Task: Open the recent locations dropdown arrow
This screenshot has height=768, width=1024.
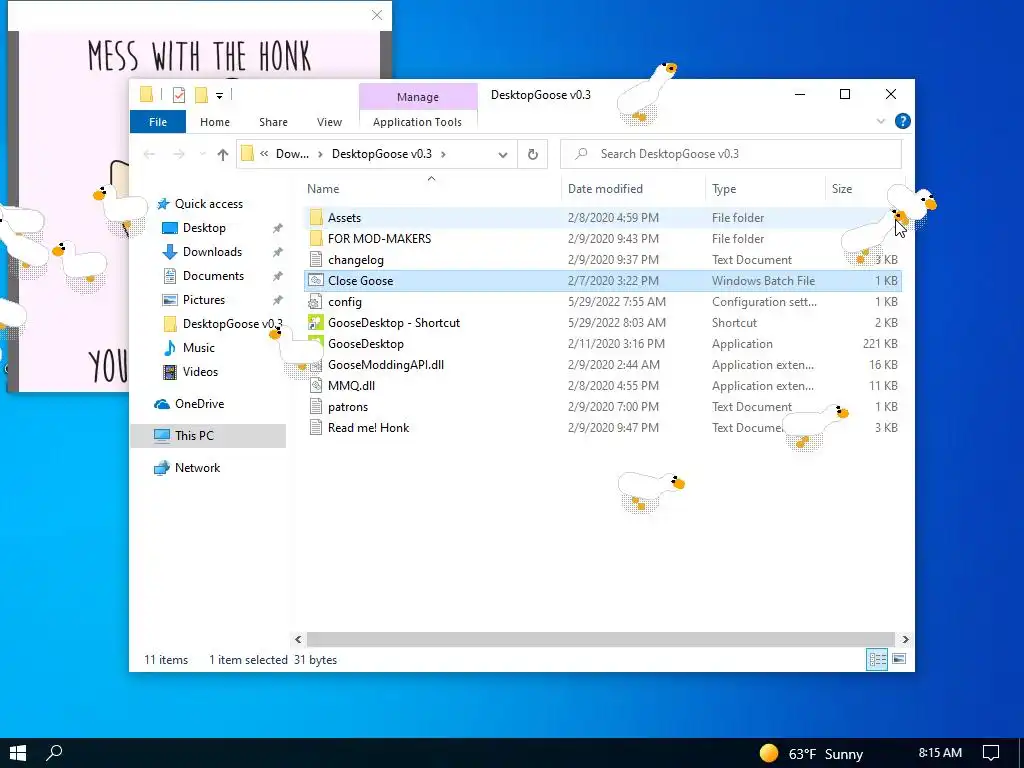Action: click(x=202, y=155)
